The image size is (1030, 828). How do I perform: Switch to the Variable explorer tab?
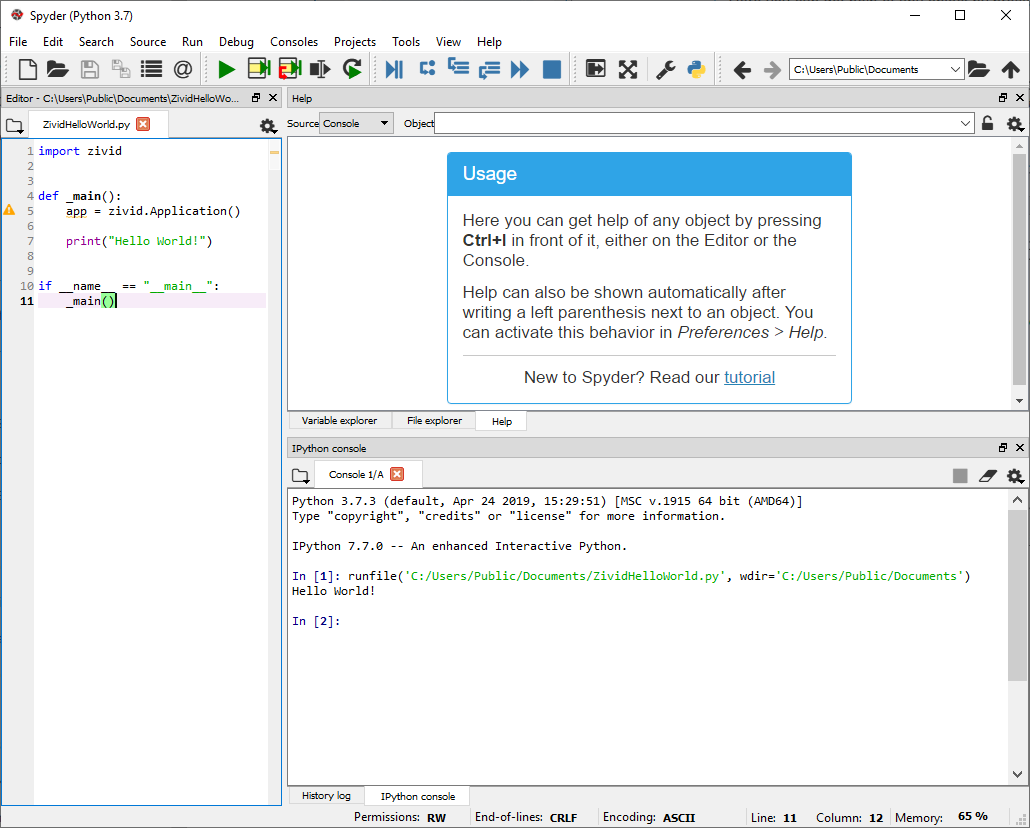click(x=339, y=420)
